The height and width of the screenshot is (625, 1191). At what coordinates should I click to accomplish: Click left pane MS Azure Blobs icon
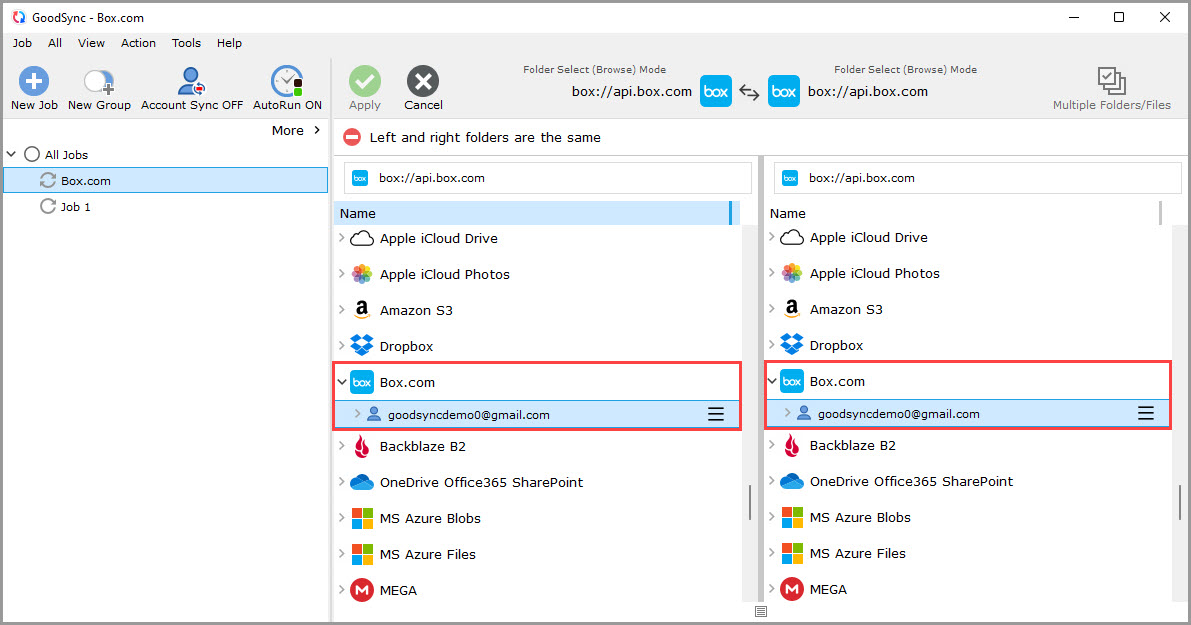click(362, 519)
